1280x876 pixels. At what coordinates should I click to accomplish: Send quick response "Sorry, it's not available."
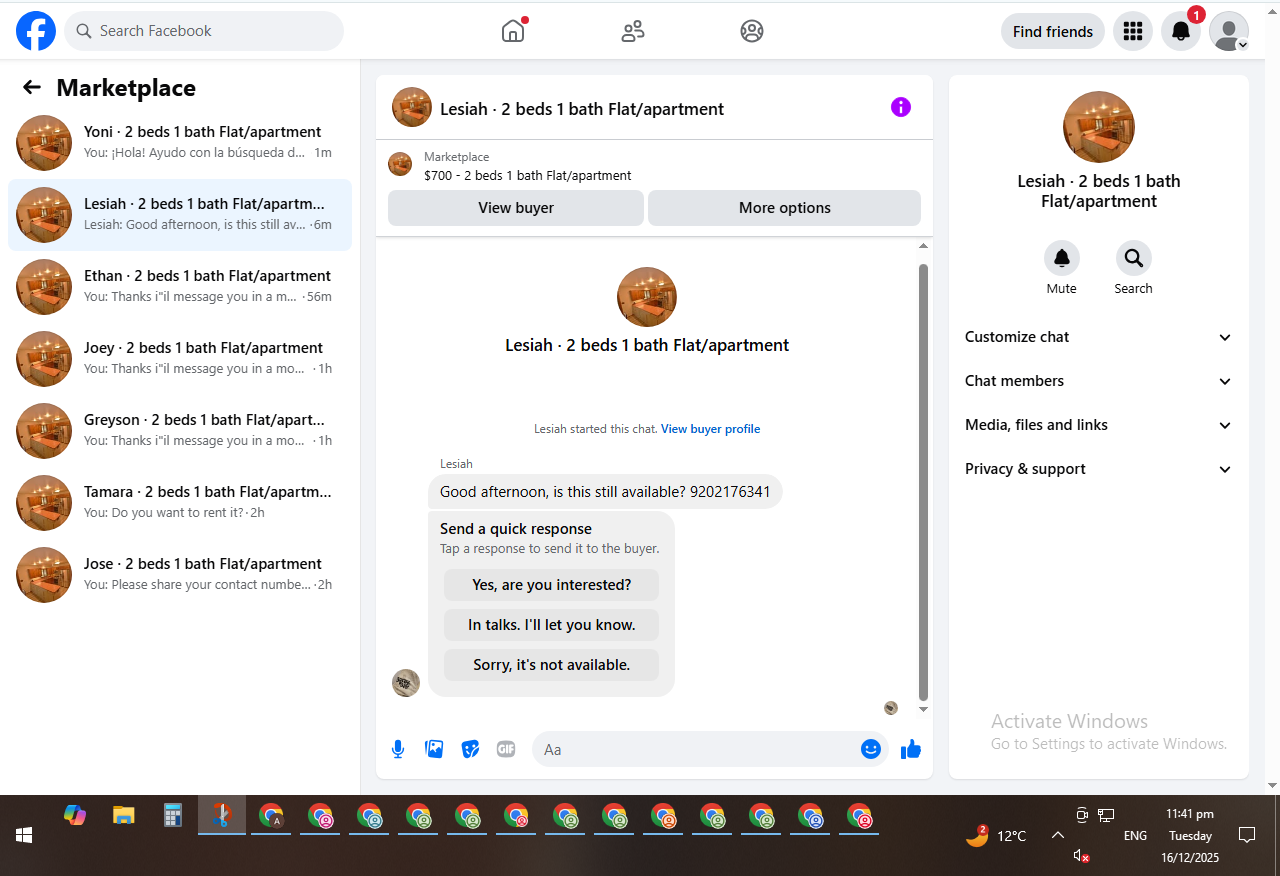(552, 665)
